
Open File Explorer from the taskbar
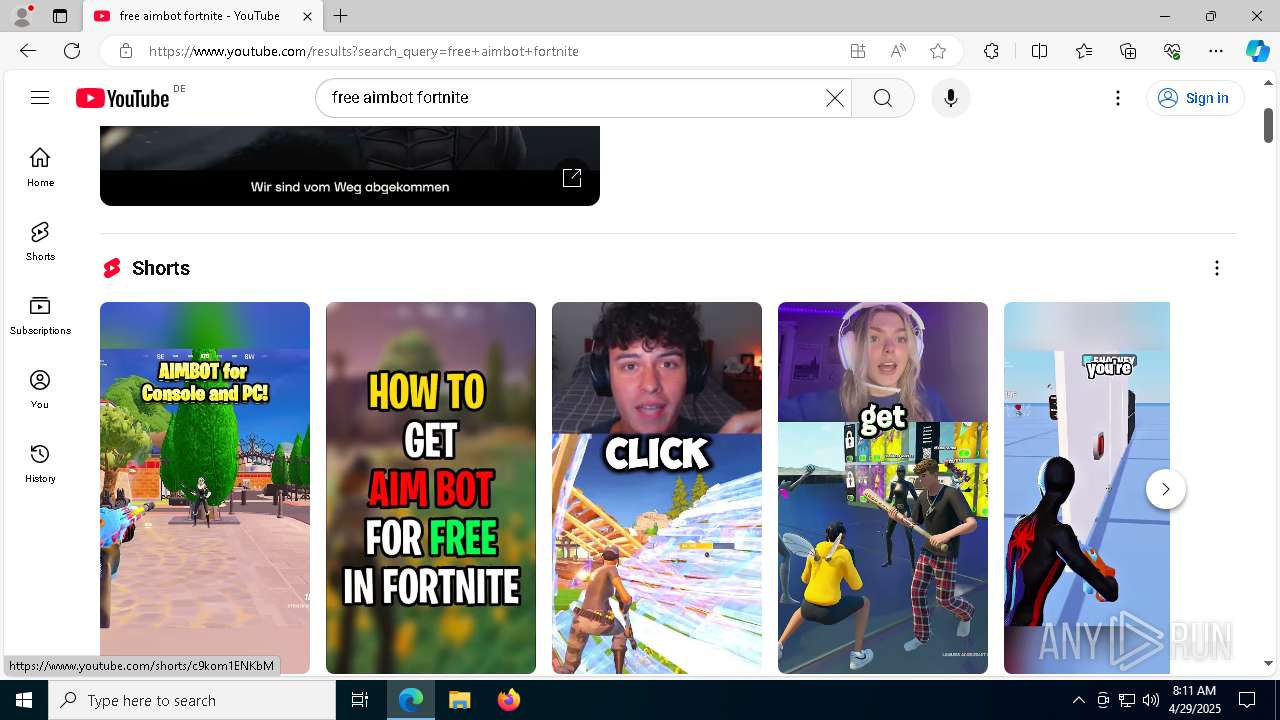pyautogui.click(x=459, y=701)
